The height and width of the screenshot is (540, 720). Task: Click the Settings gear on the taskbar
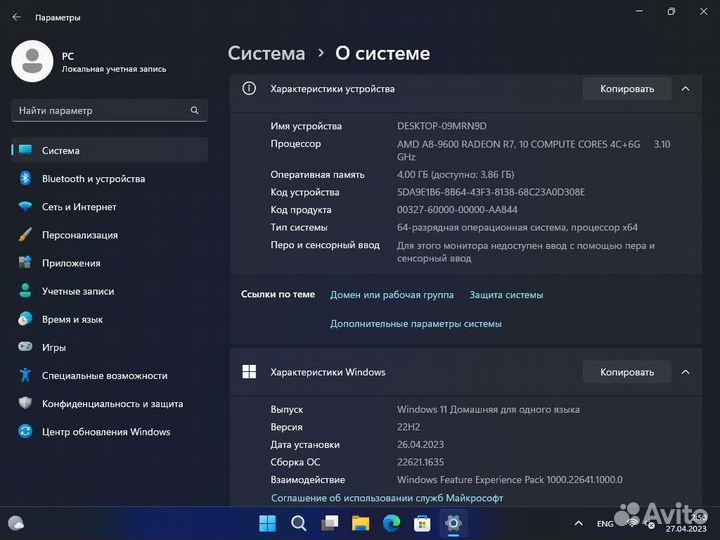[x=453, y=523]
